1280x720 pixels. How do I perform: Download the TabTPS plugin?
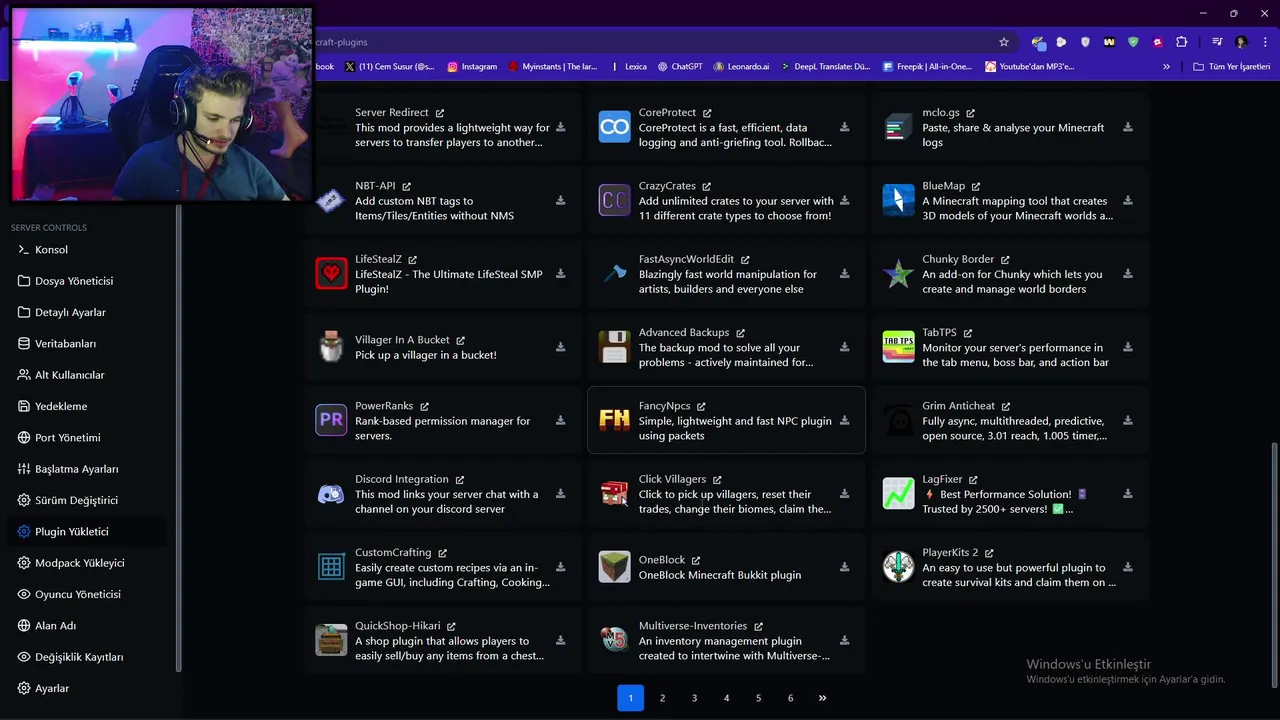coord(1128,347)
